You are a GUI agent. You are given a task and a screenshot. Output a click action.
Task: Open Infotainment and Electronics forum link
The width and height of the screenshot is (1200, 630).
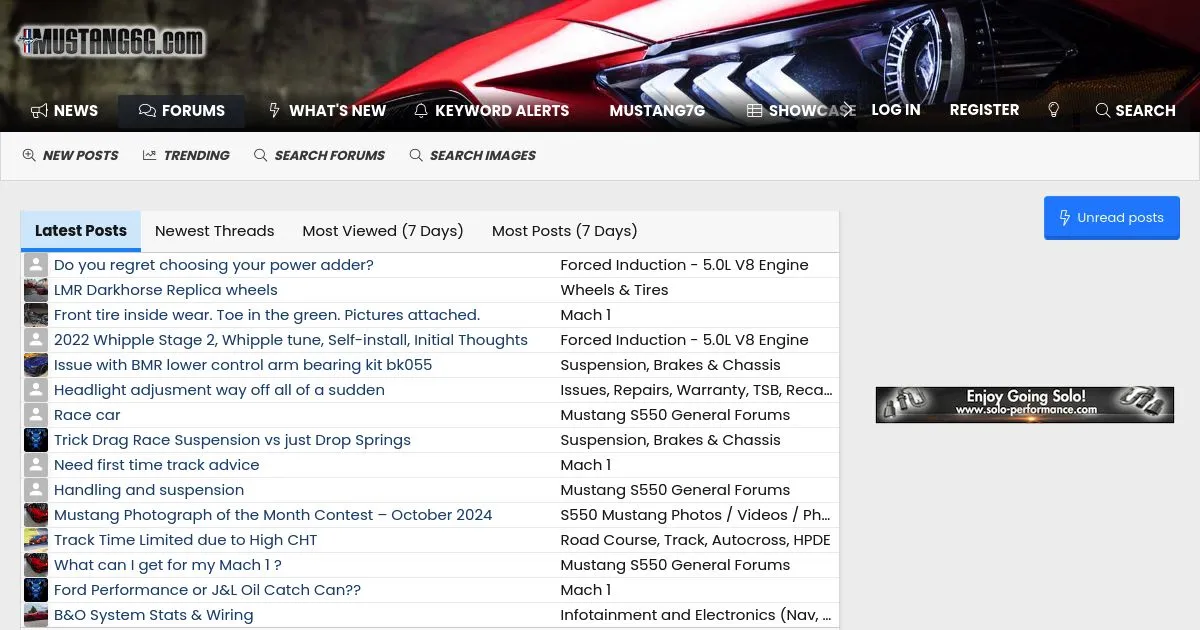tap(695, 615)
